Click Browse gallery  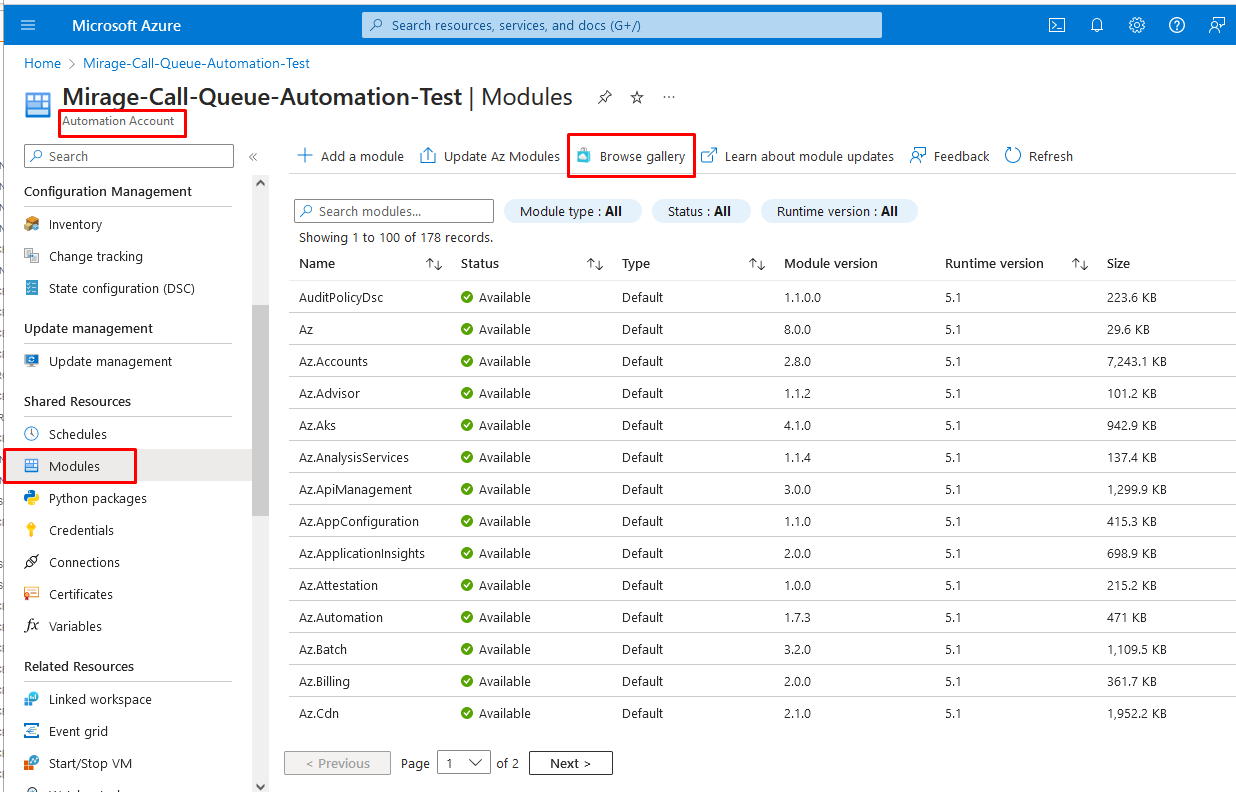coord(631,156)
